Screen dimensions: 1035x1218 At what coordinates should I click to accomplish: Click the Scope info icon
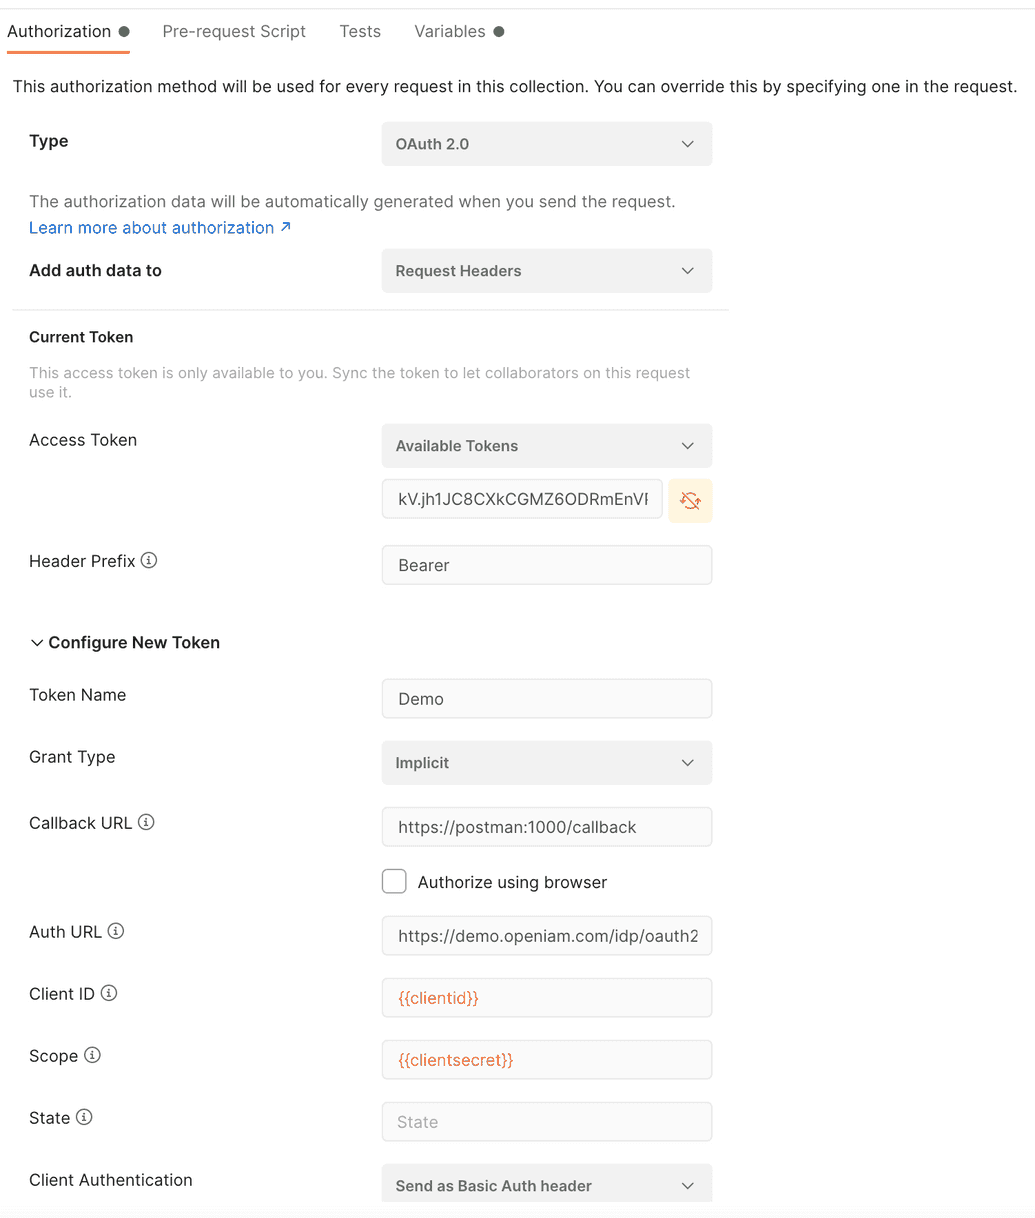point(92,1054)
